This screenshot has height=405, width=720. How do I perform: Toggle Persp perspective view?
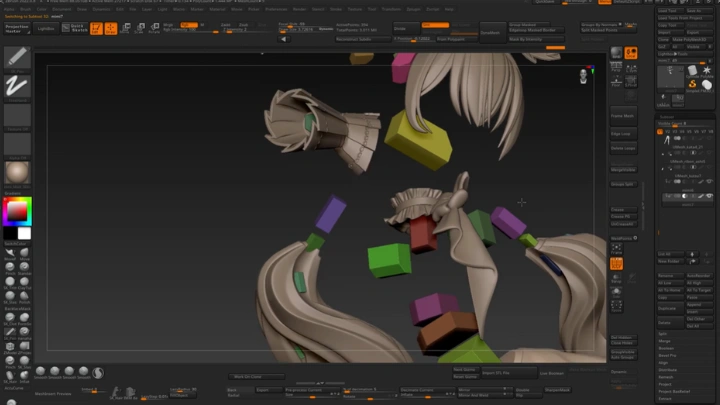click(x=616, y=68)
